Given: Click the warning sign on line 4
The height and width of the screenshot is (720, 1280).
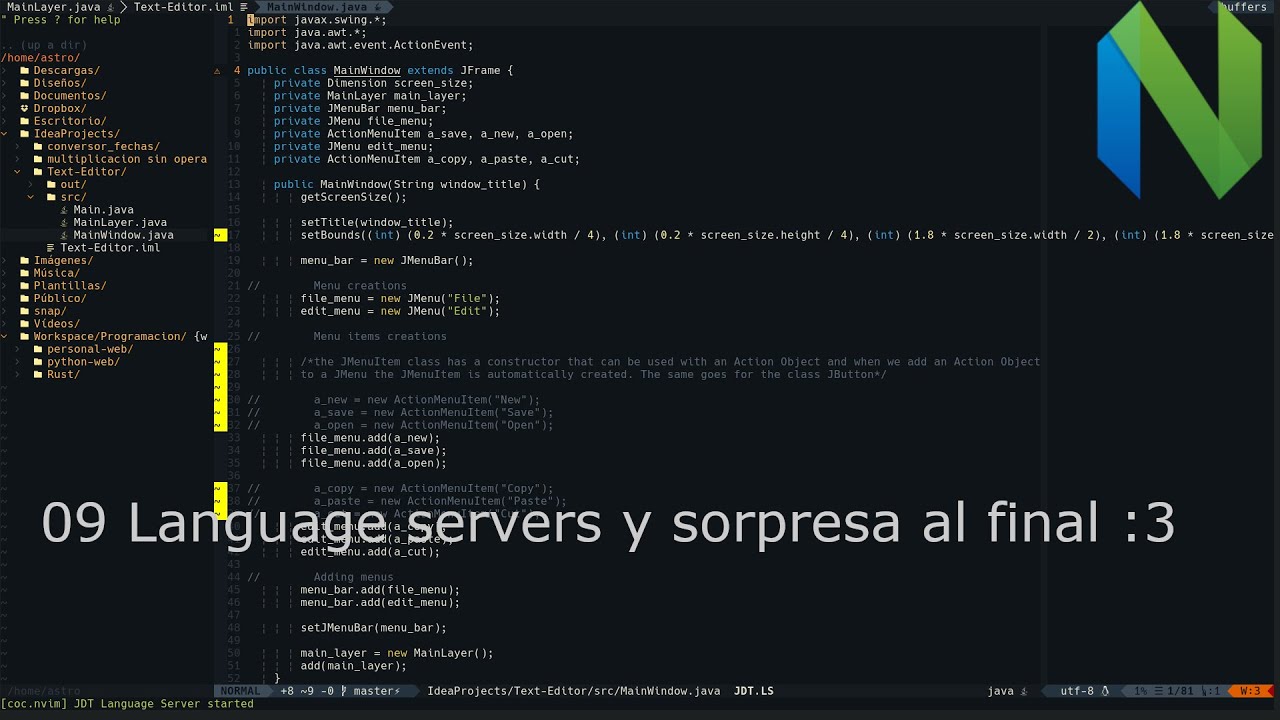Looking at the screenshot, I should tap(218, 71).
